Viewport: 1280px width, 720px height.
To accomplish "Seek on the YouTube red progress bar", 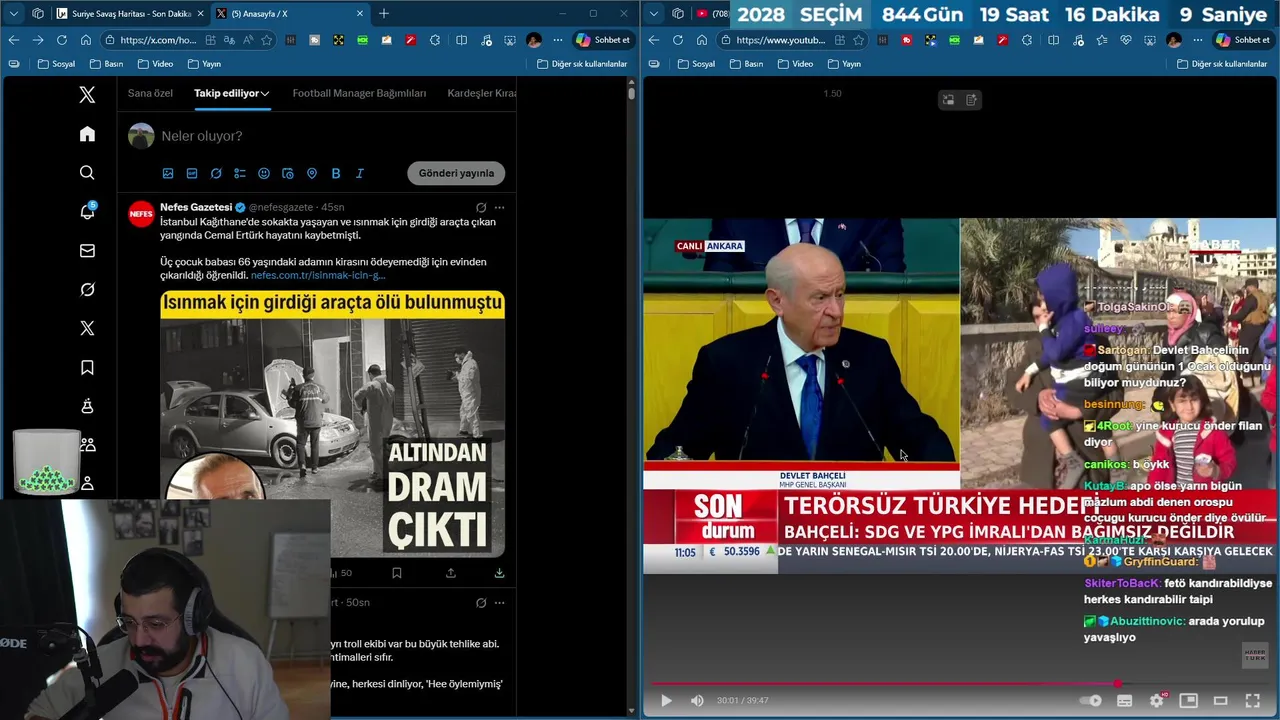I will (960, 684).
